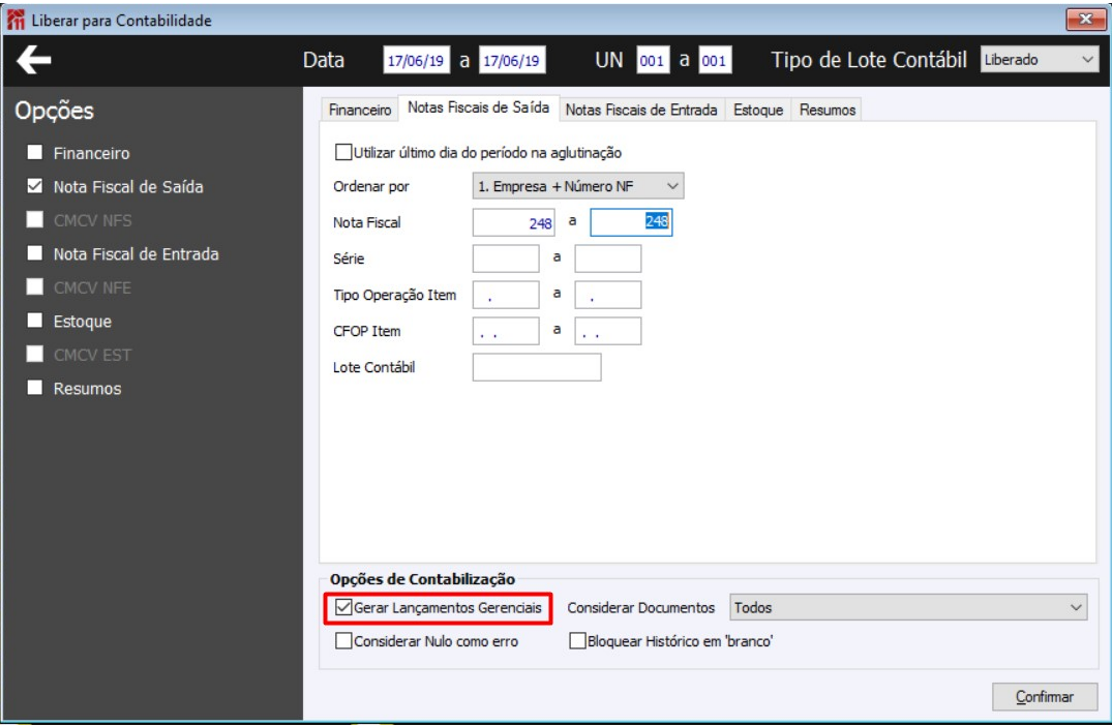Screen dimensions: 1112x727
Task: Click the initial Nota Fiscal field
Action: tap(513, 223)
